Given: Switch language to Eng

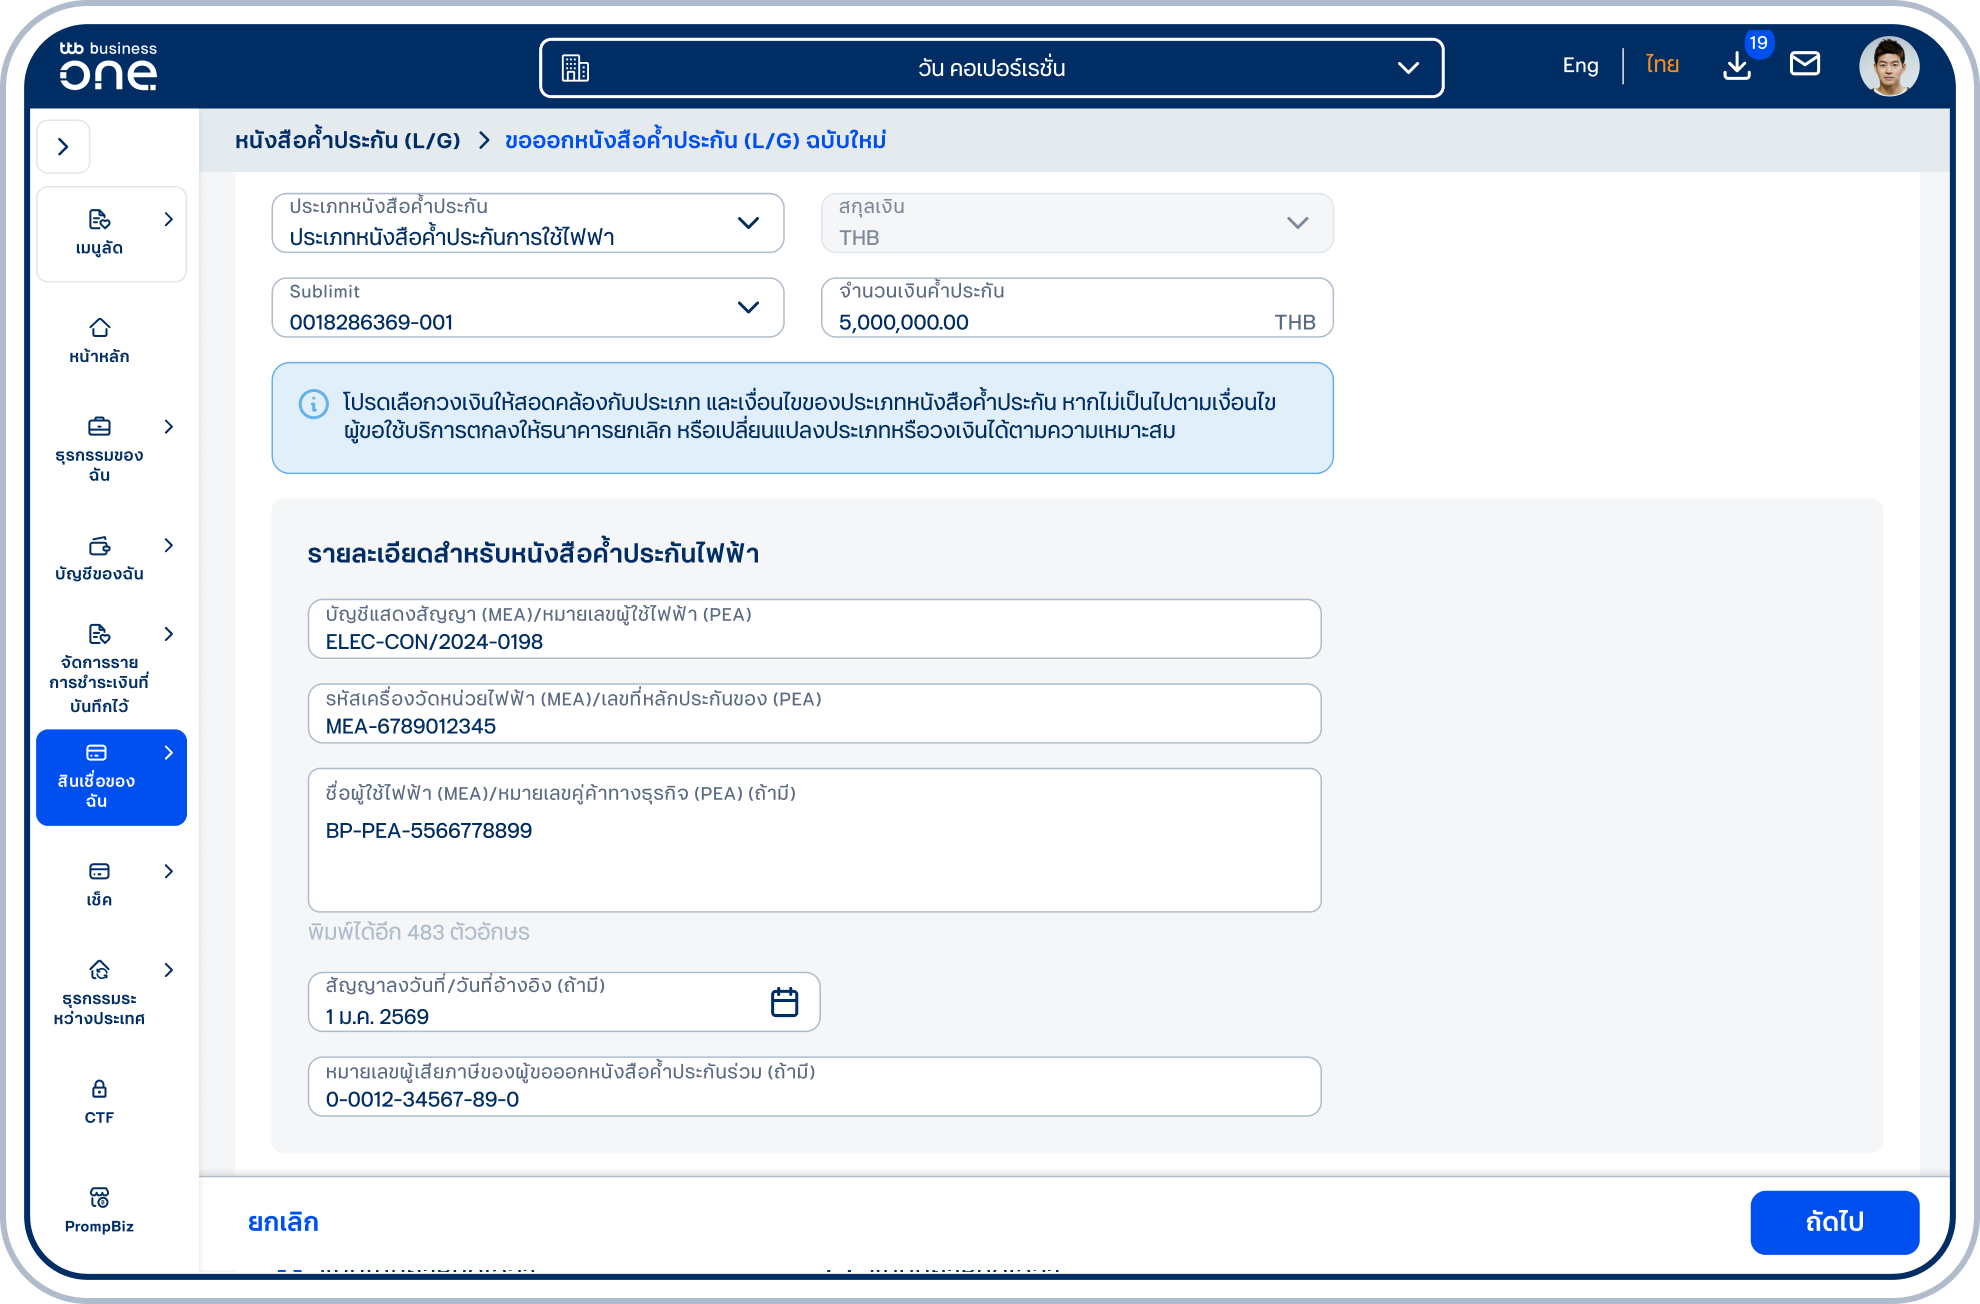Looking at the screenshot, I should coord(1580,66).
